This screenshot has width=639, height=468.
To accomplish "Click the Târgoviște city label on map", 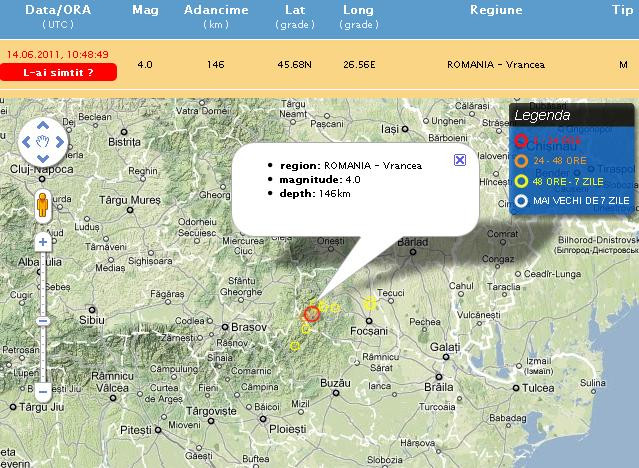I will [x=212, y=411].
